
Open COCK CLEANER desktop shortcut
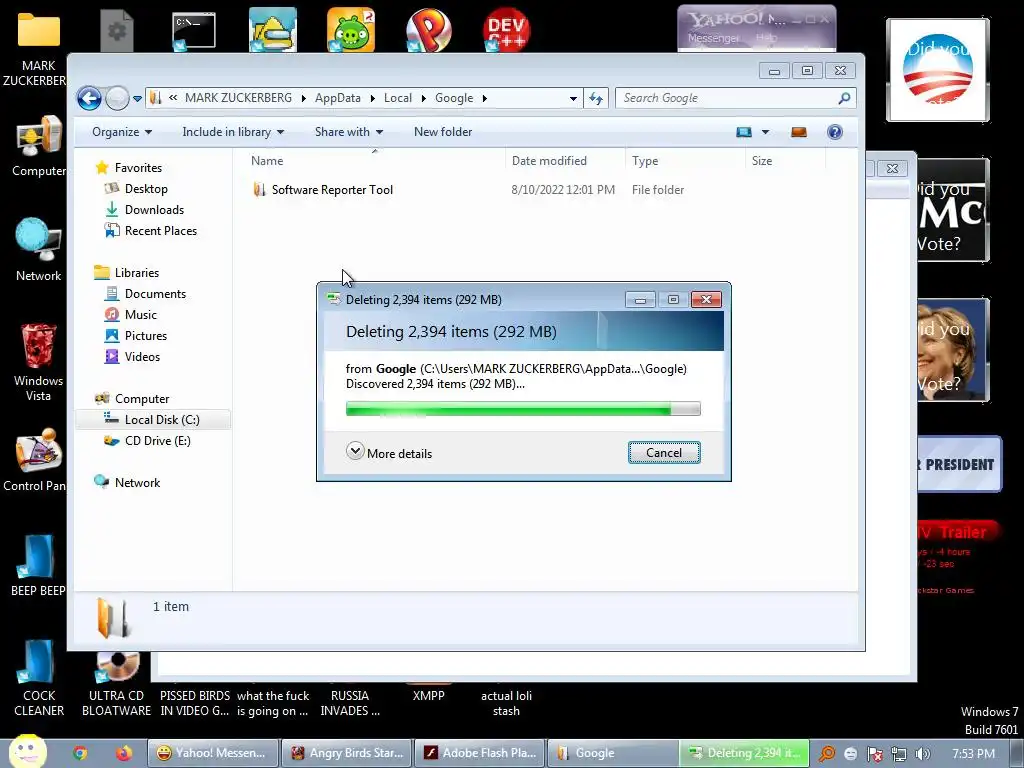39,678
